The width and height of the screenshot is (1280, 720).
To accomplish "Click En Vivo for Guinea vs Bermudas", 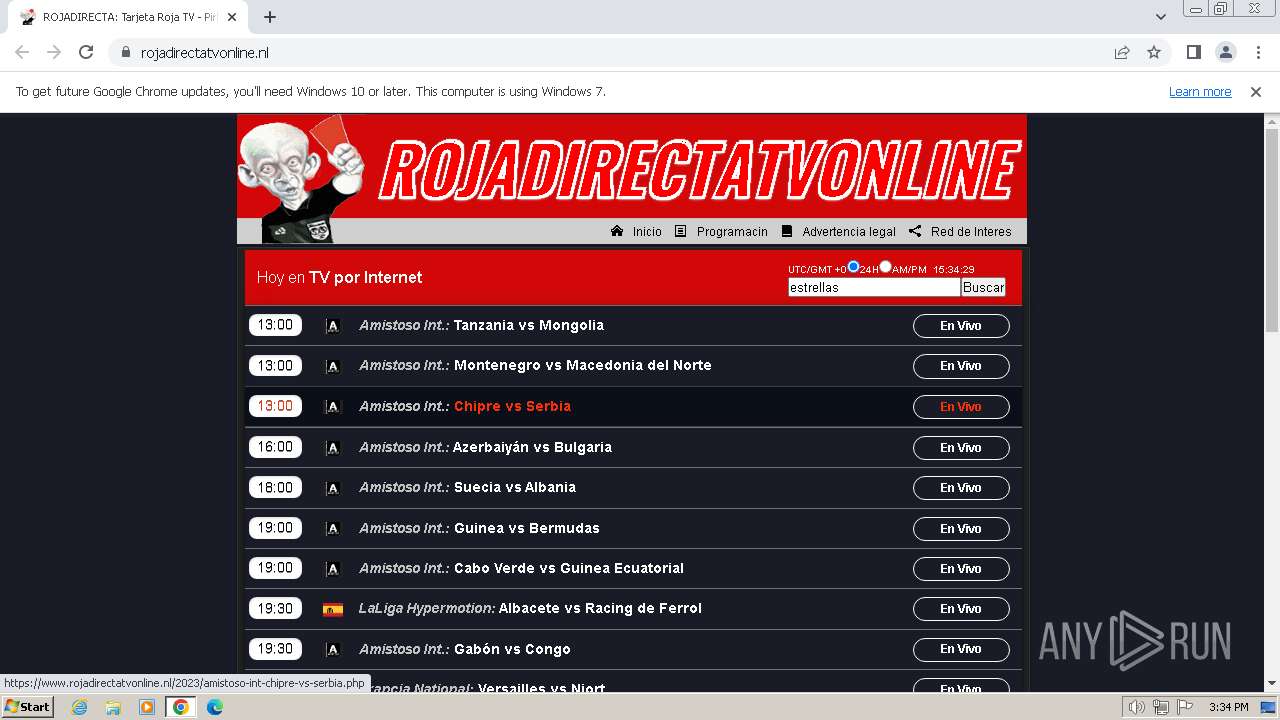I will (961, 529).
